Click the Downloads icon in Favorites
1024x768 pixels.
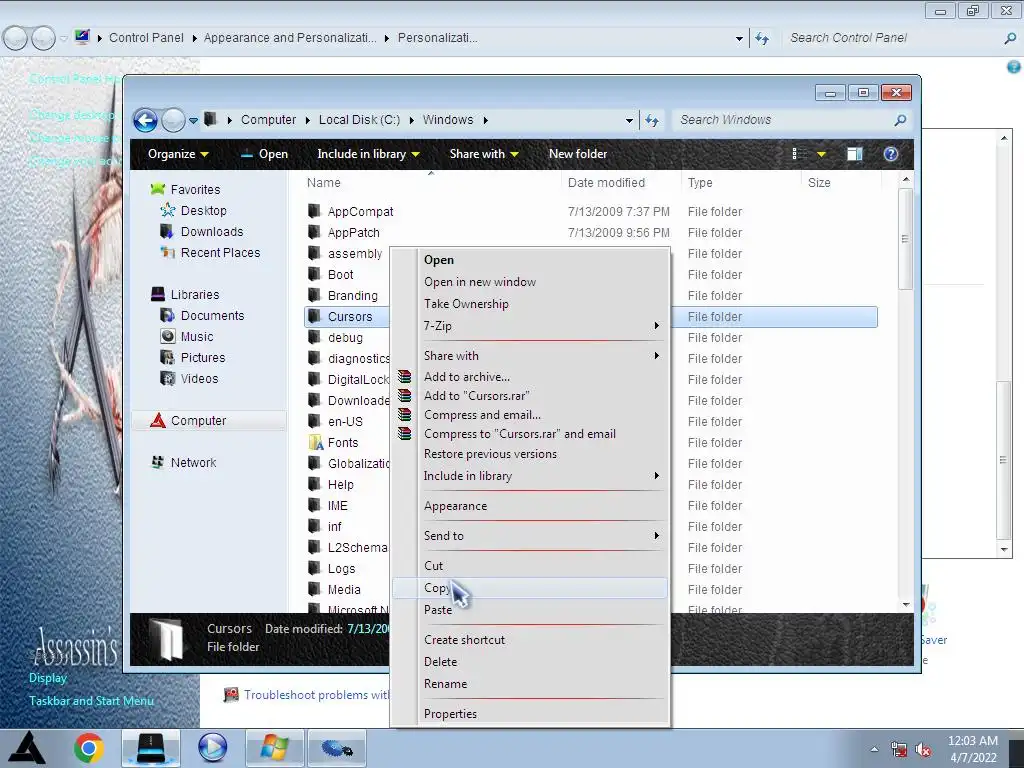pyautogui.click(x=167, y=231)
